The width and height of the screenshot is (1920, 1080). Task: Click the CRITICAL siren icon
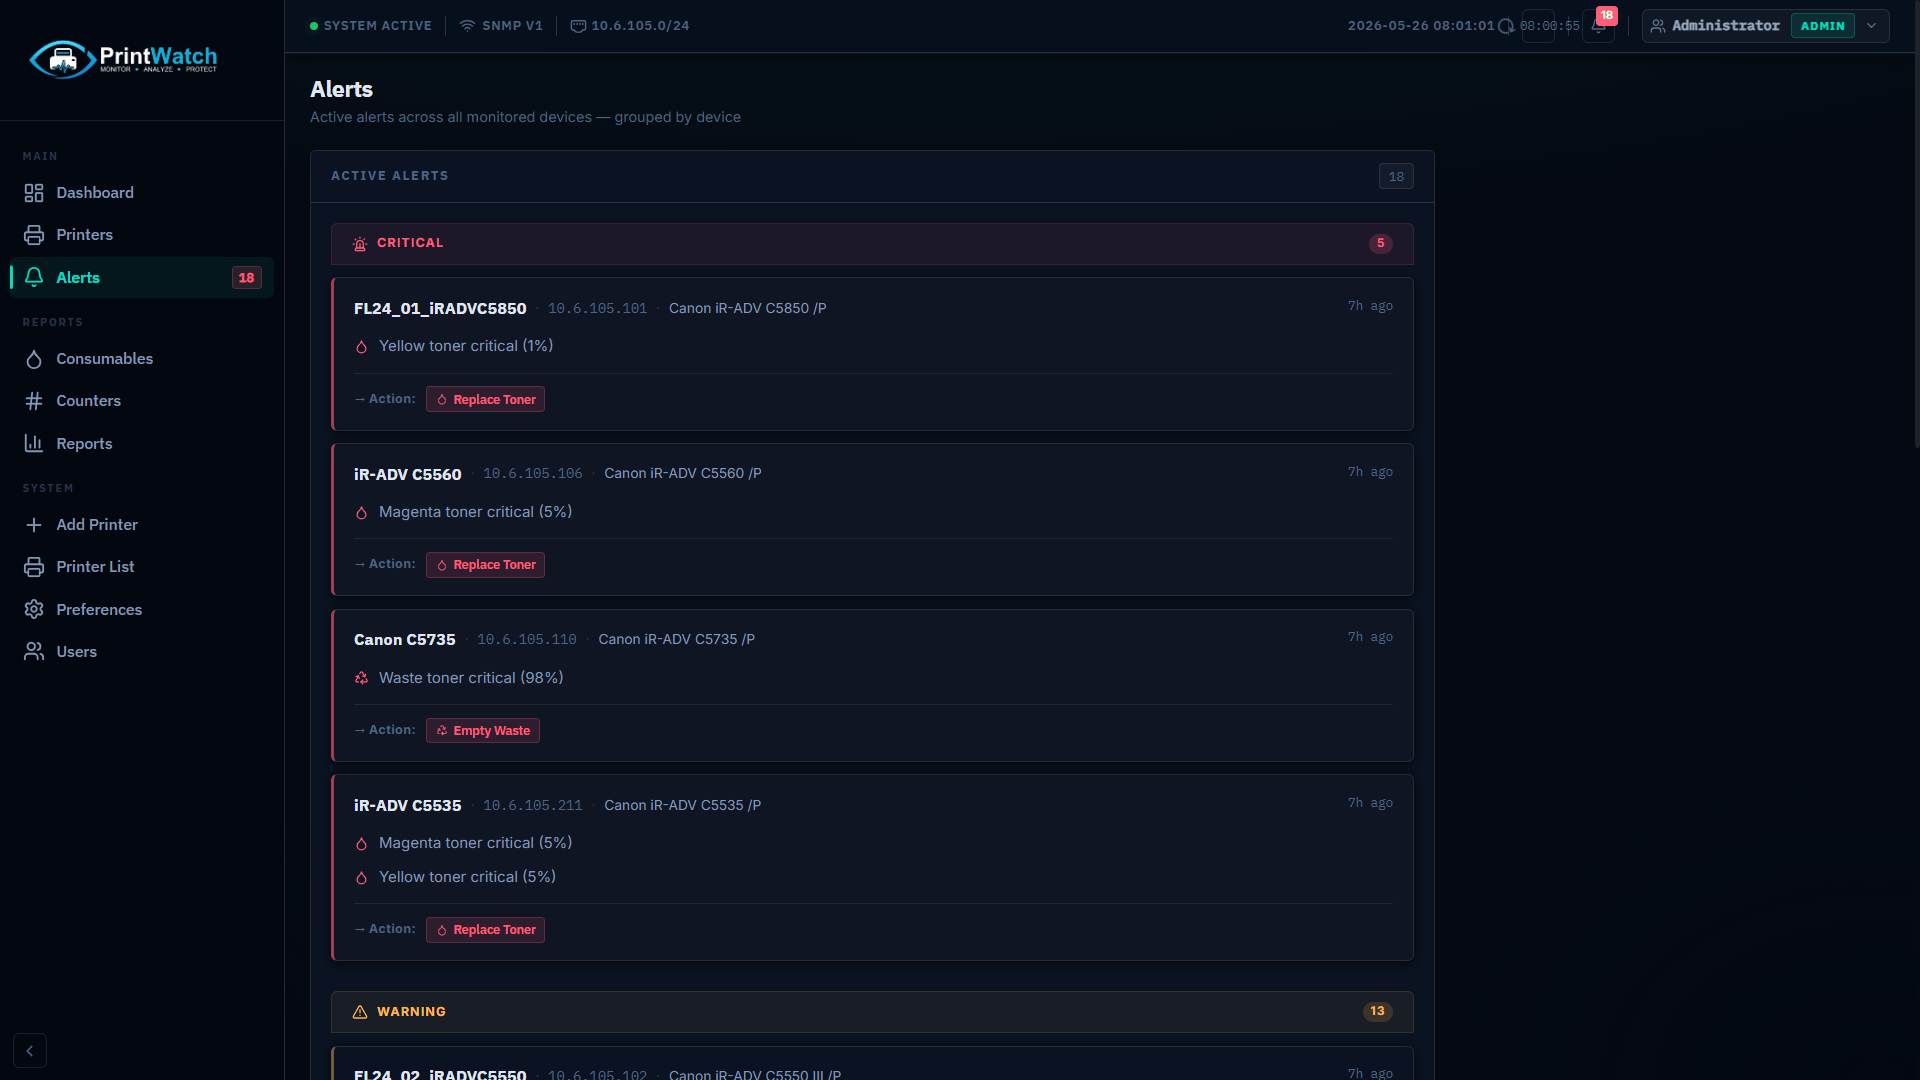point(360,243)
